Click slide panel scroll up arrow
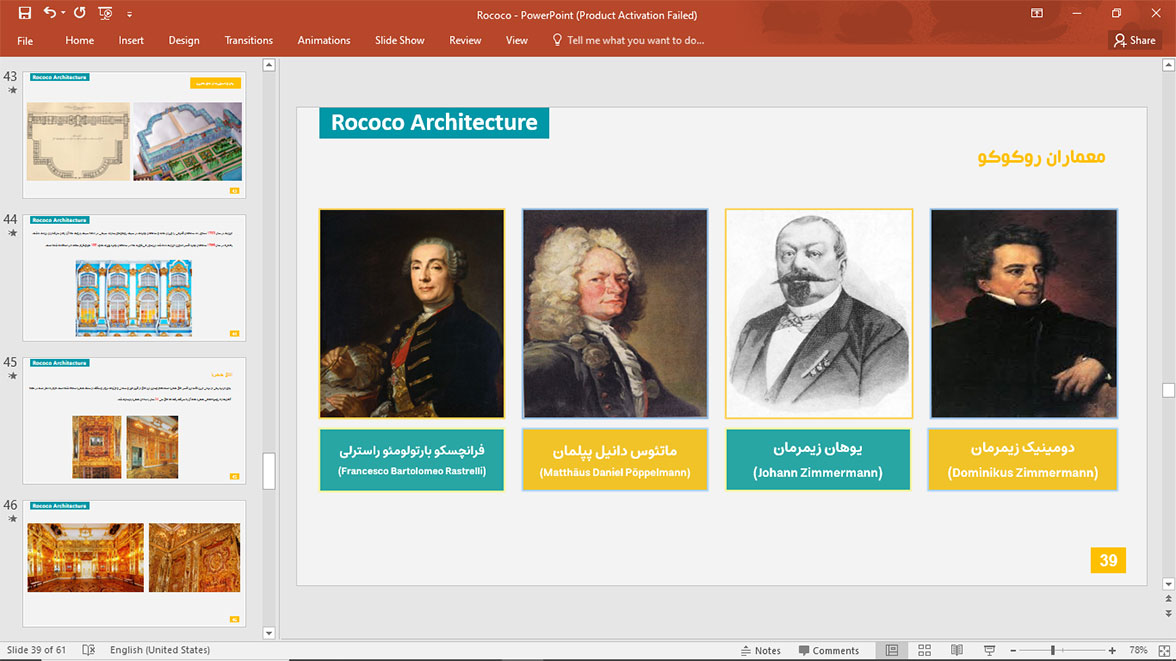The image size is (1176, 661). coord(269,65)
